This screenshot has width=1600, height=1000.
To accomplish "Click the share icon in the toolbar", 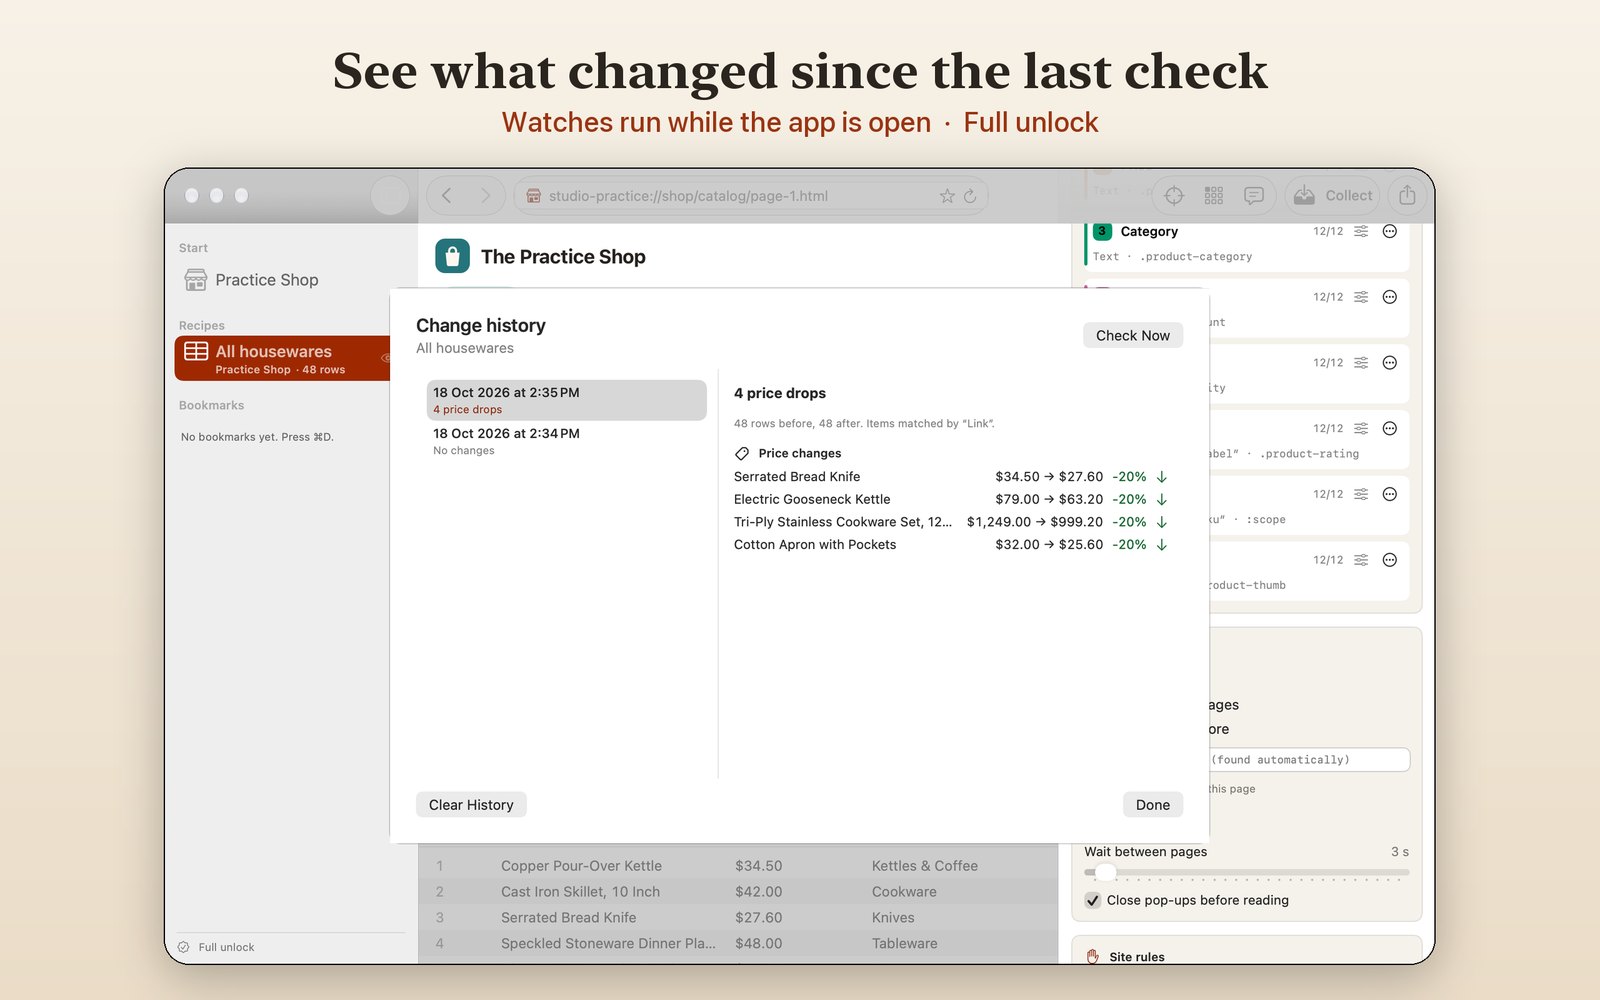I will click(1407, 195).
